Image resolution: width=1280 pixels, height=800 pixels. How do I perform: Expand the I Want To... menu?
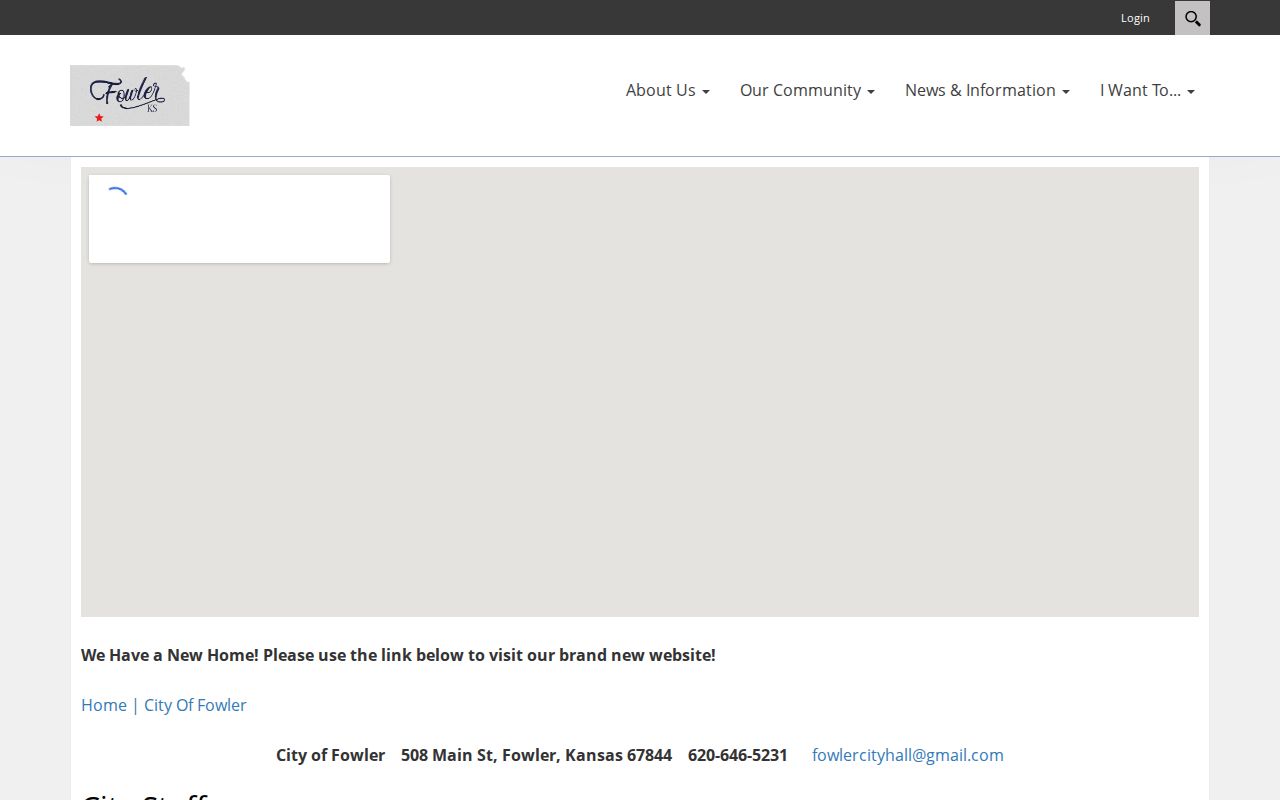tap(1147, 90)
